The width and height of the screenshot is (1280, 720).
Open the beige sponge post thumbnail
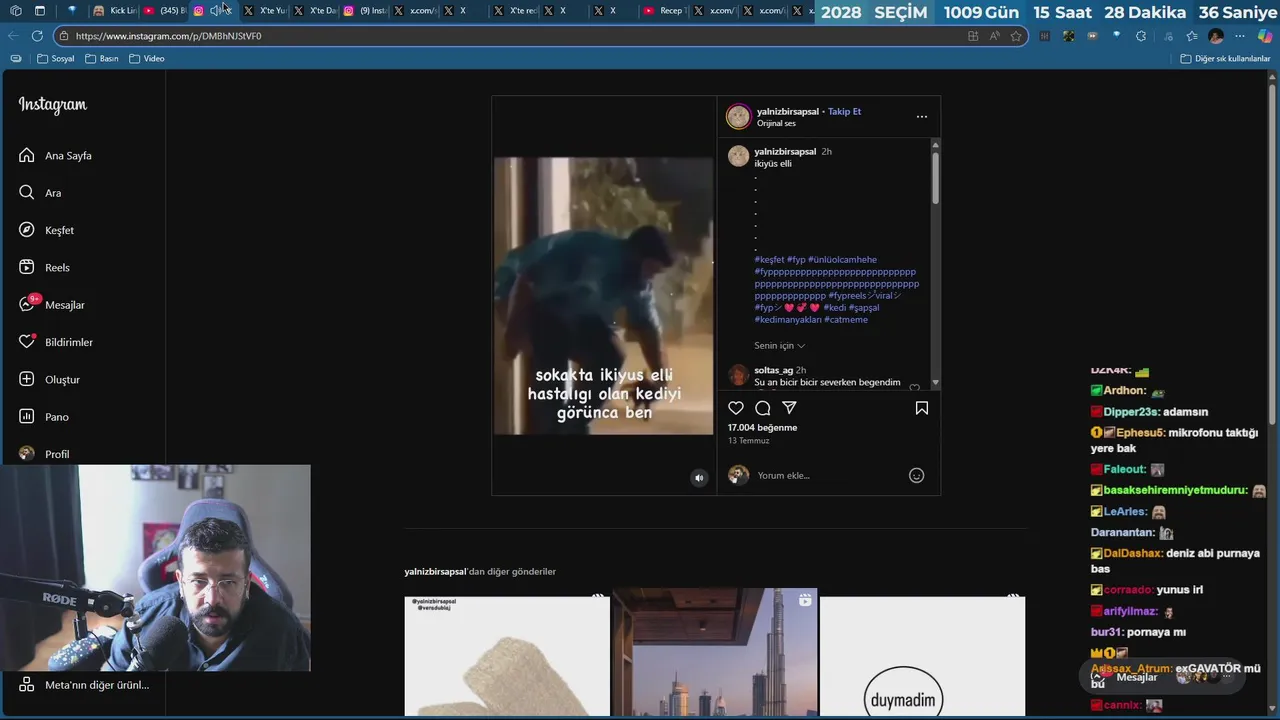(x=507, y=656)
